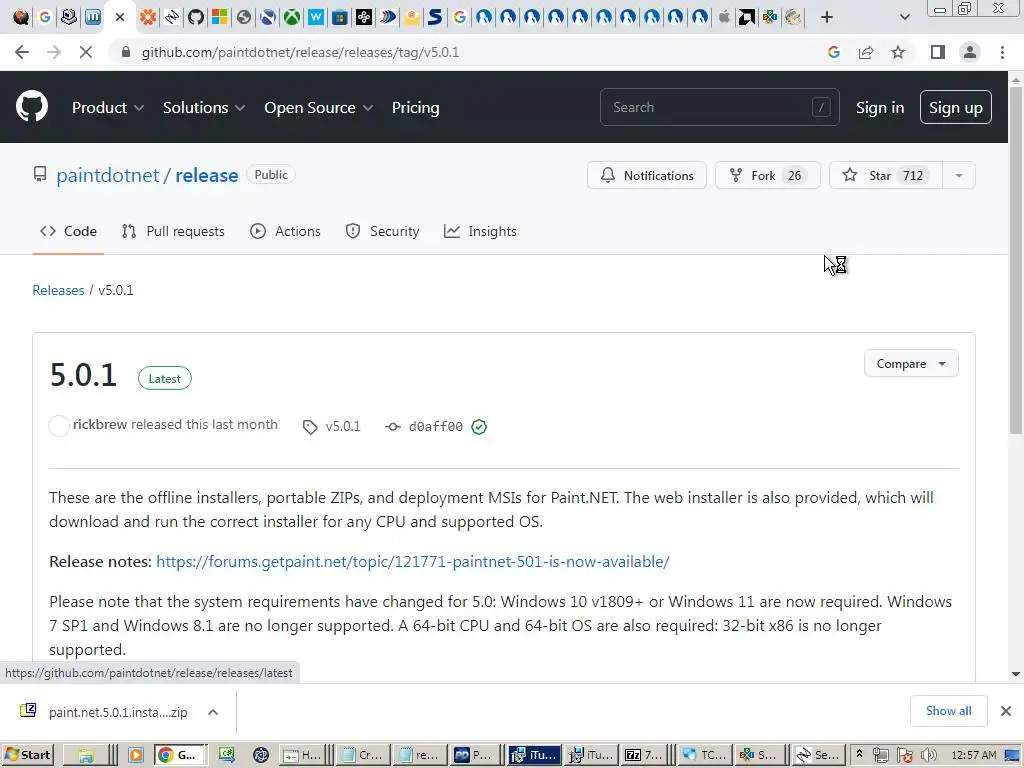1024x768 pixels.
Task: Open the Chrome three-dot menu
Action: [1002, 52]
